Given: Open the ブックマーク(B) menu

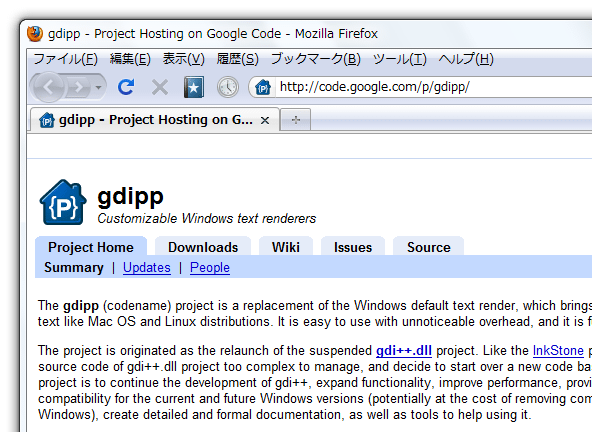Looking at the screenshot, I should [316, 59].
